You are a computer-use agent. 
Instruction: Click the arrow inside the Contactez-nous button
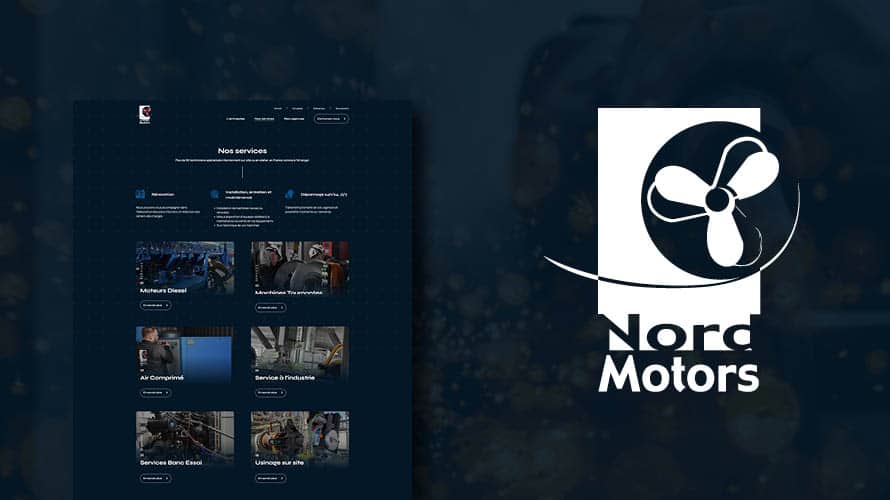(345, 119)
